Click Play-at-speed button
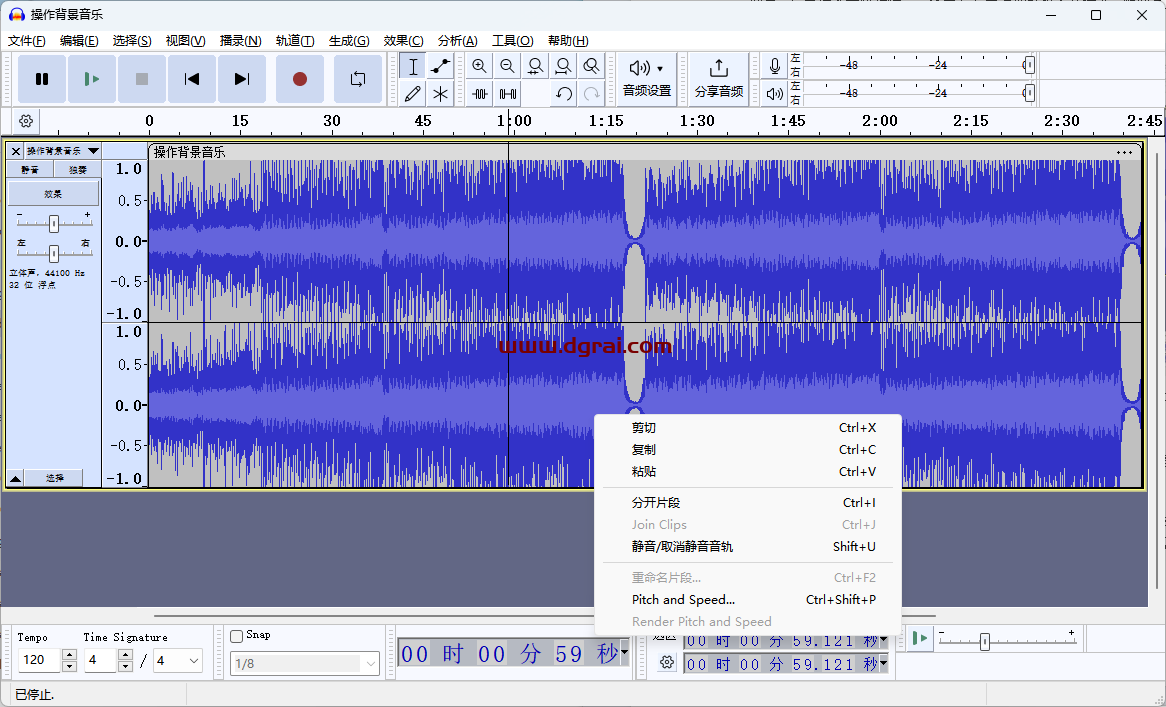1166x707 pixels. coord(920,638)
